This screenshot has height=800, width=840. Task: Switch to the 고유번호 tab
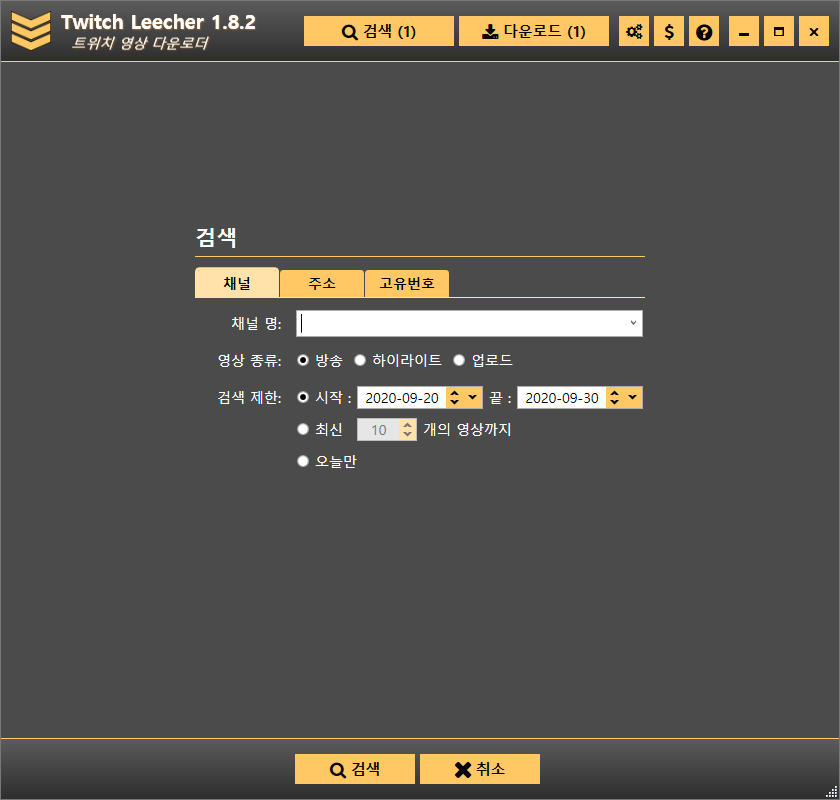click(x=407, y=283)
